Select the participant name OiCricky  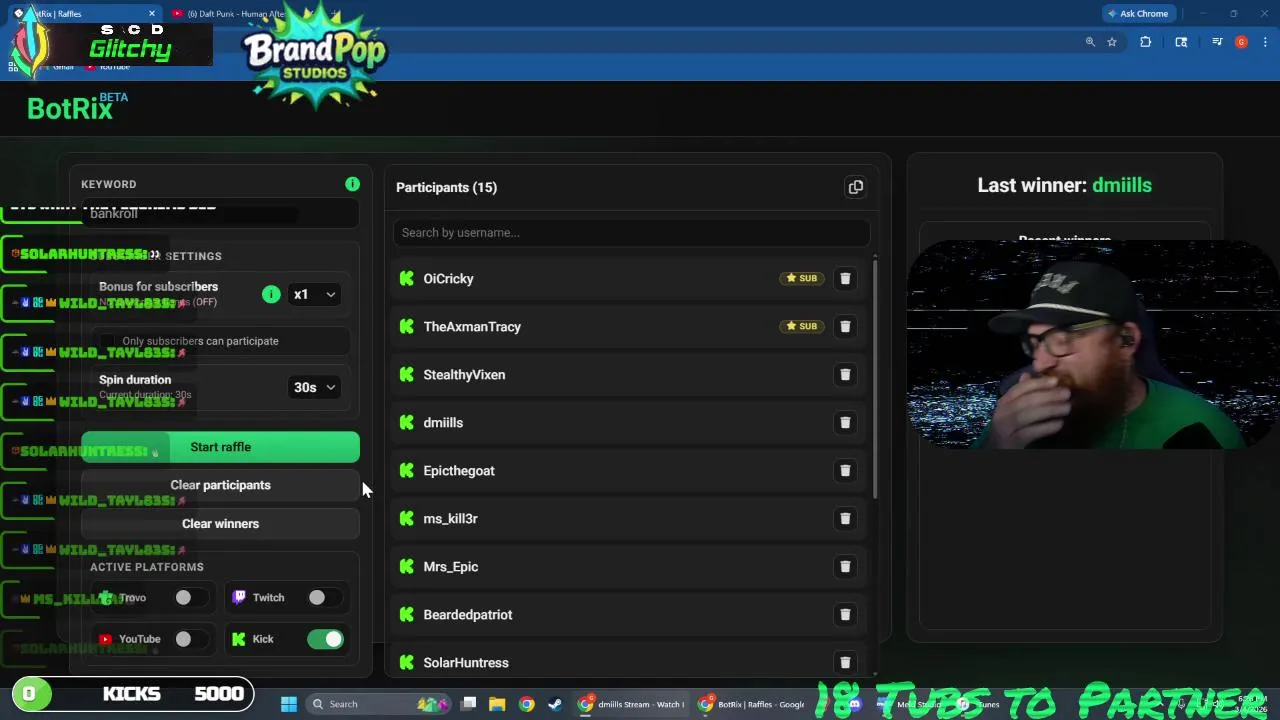click(448, 279)
